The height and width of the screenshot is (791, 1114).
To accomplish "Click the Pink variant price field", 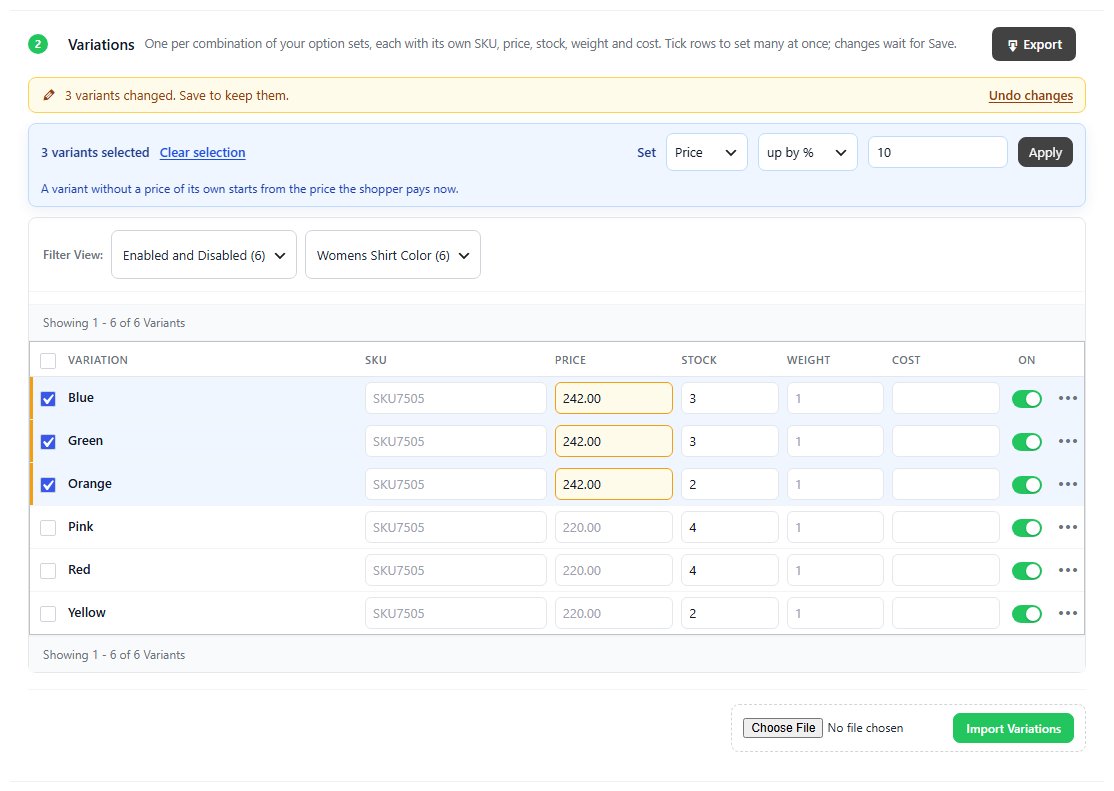I will [614, 527].
